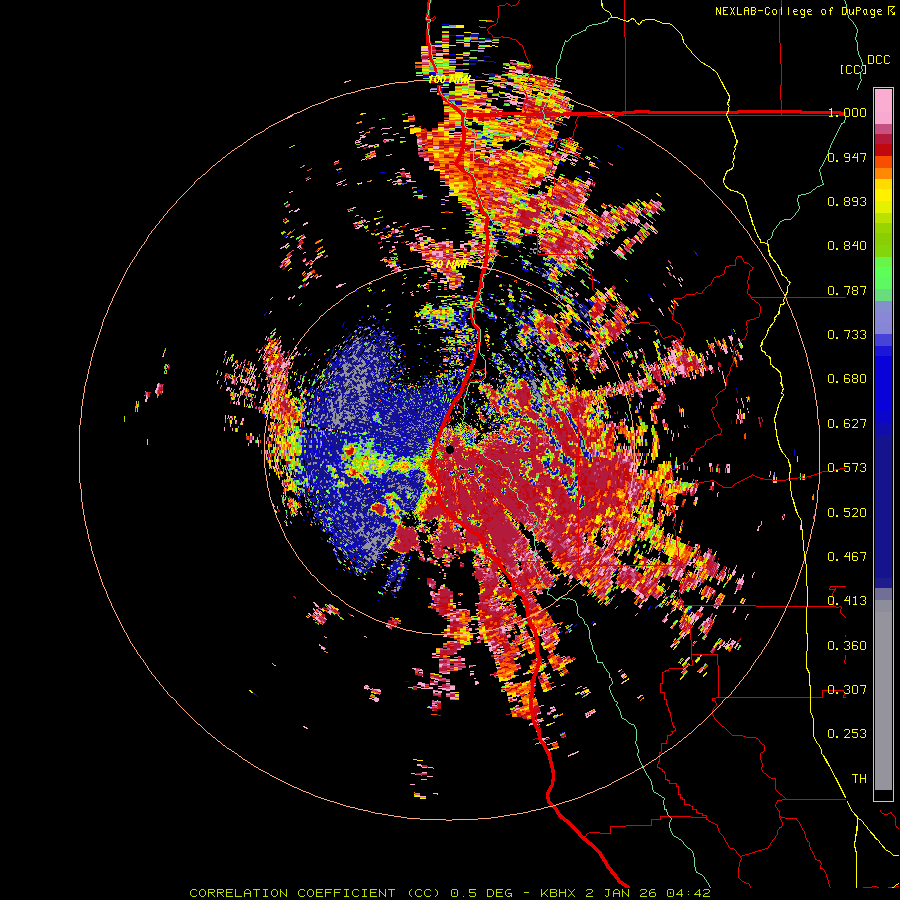Click the 100 NM range ring label
The width and height of the screenshot is (900, 900).
[x=449, y=79]
